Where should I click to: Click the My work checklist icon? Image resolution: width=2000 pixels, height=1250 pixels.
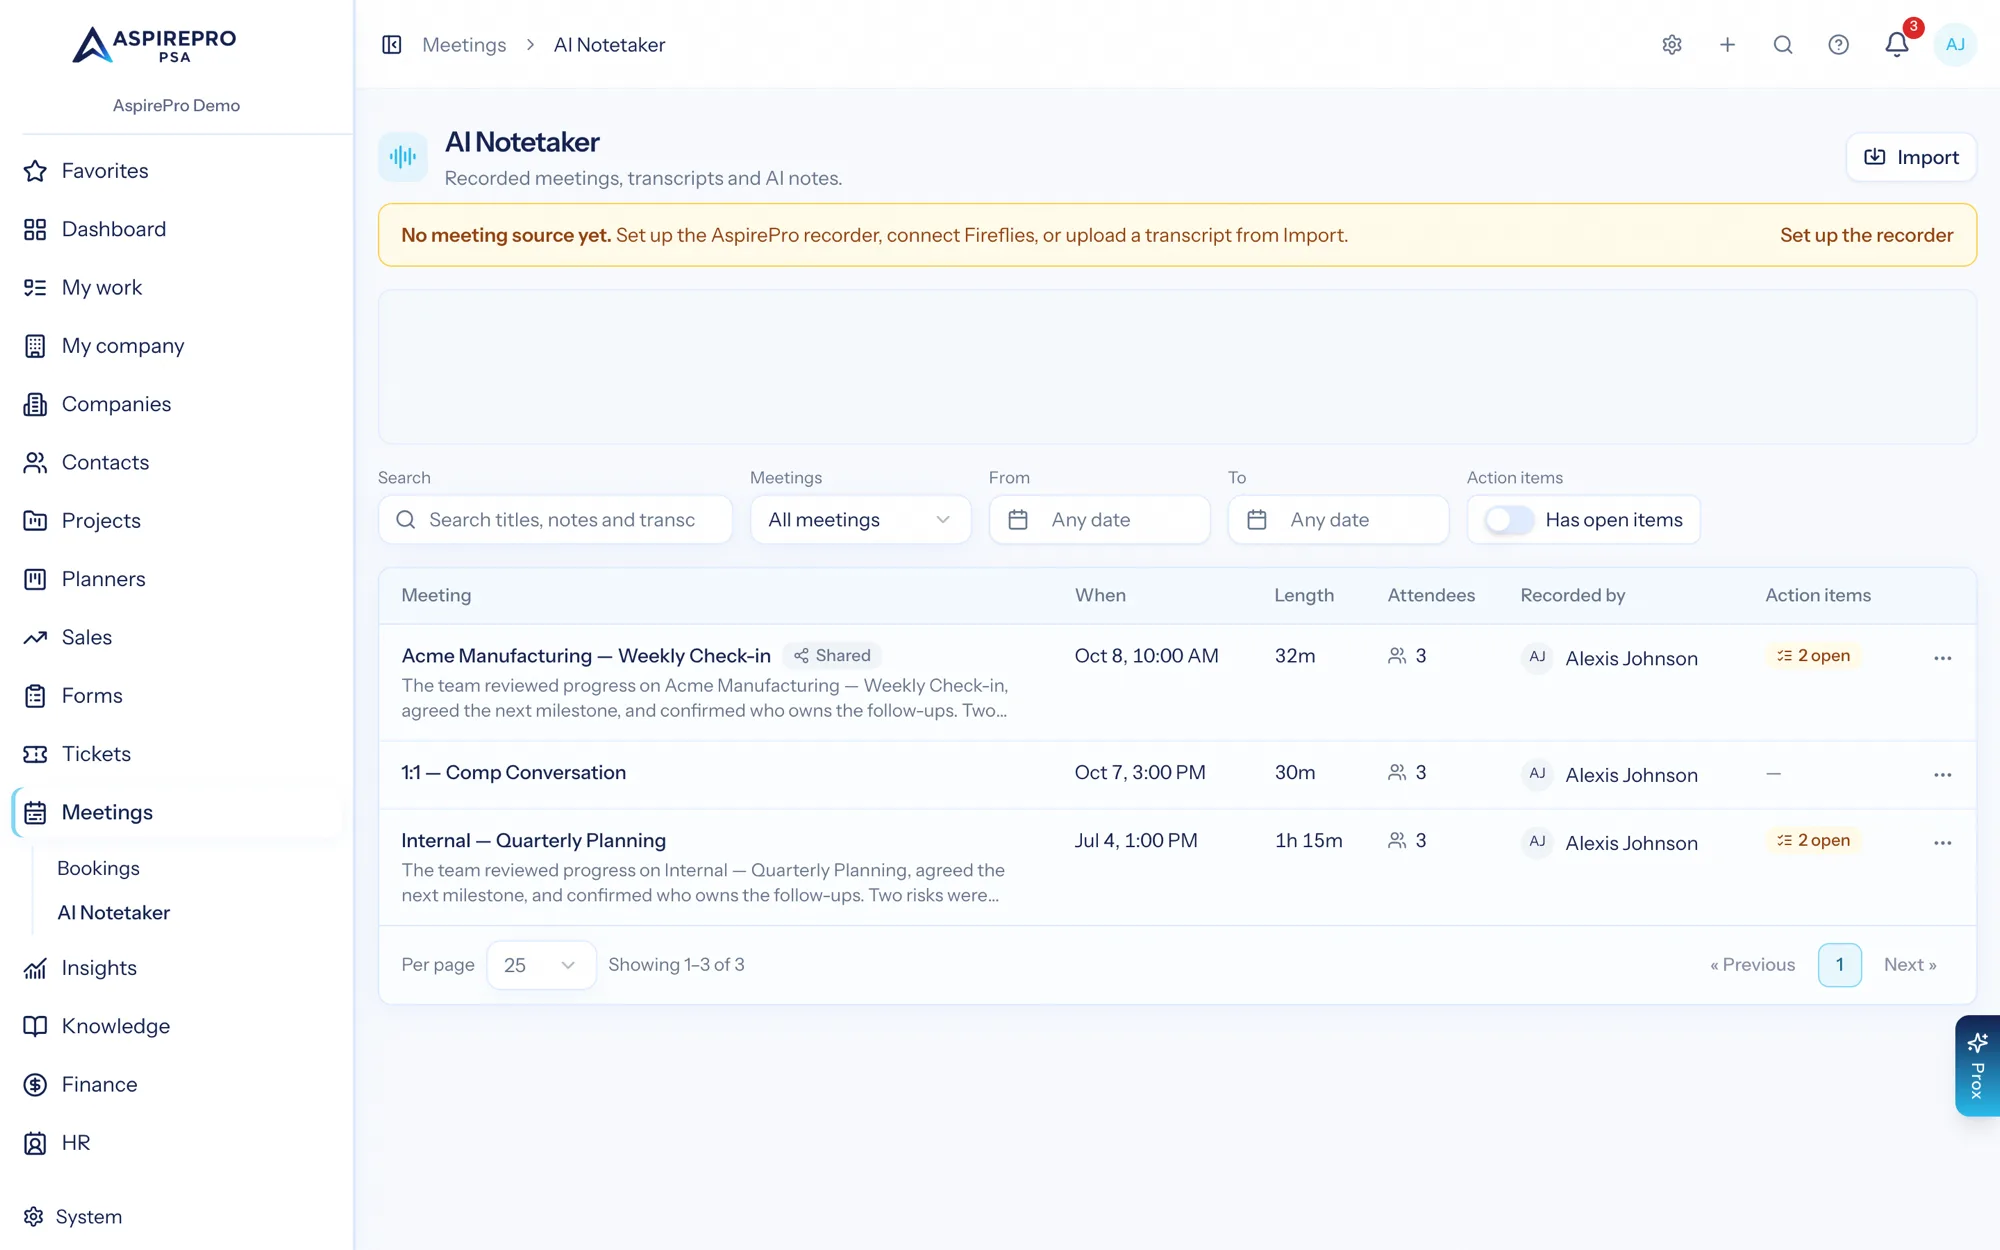click(x=35, y=288)
